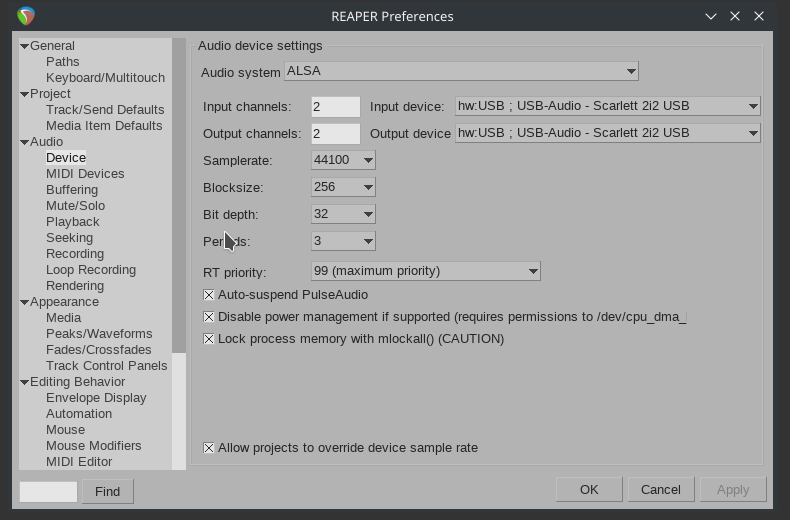
Task: Select the Mouse preferences page
Action: pos(65,430)
